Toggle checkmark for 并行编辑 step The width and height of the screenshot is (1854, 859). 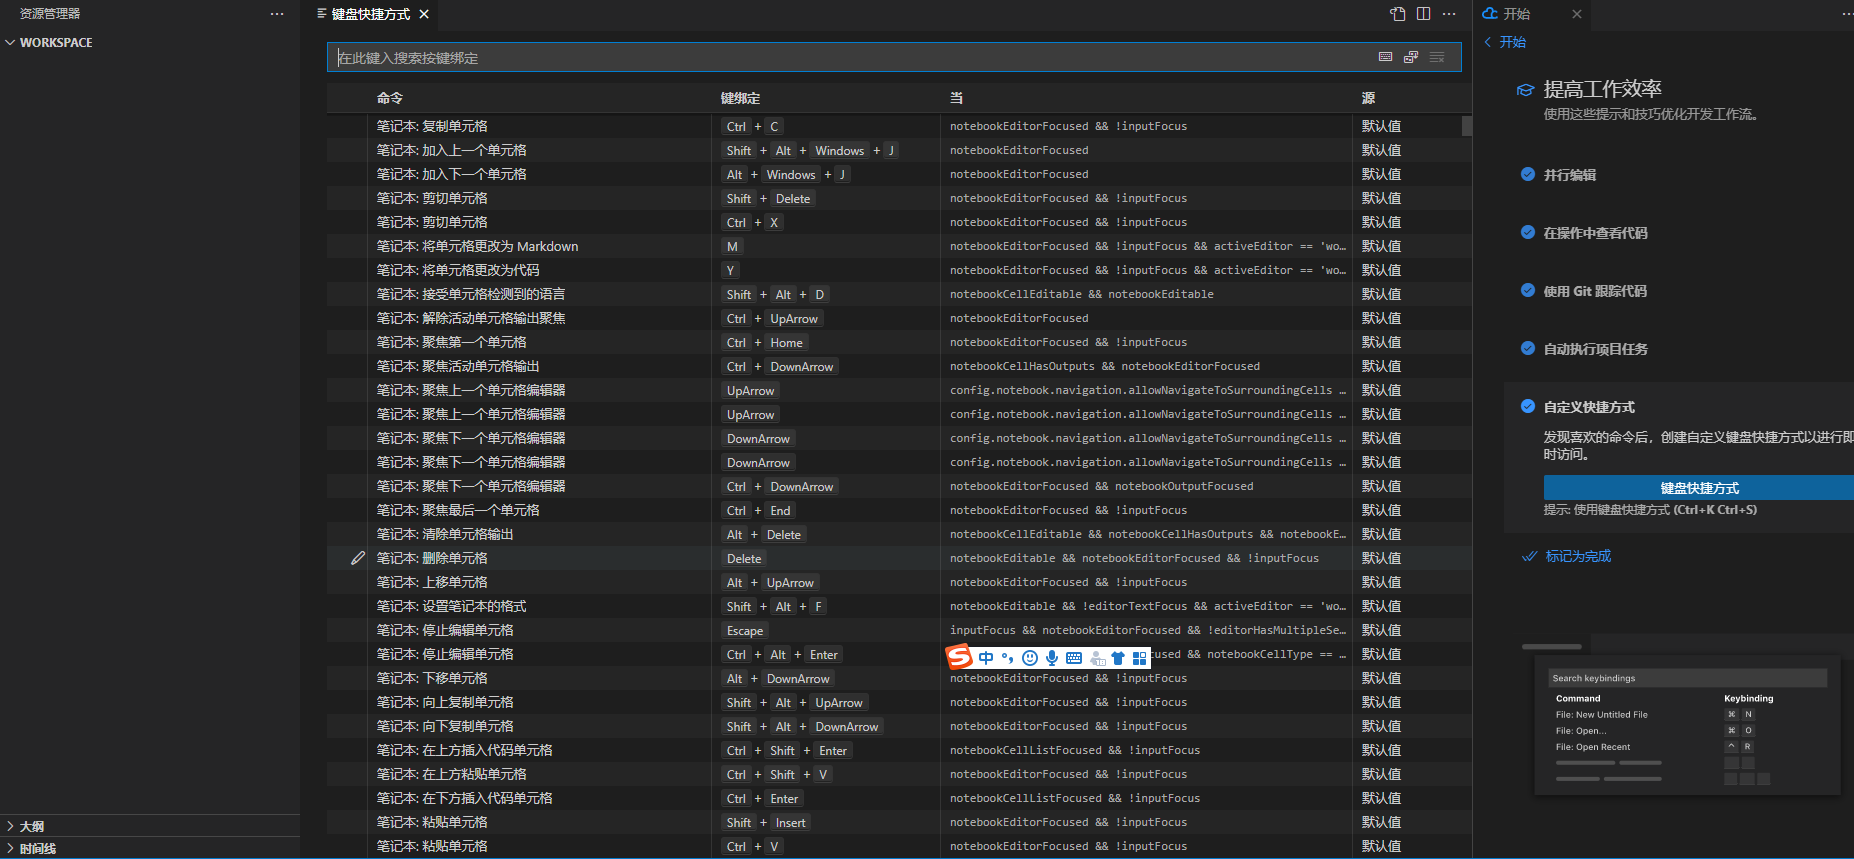[1528, 174]
